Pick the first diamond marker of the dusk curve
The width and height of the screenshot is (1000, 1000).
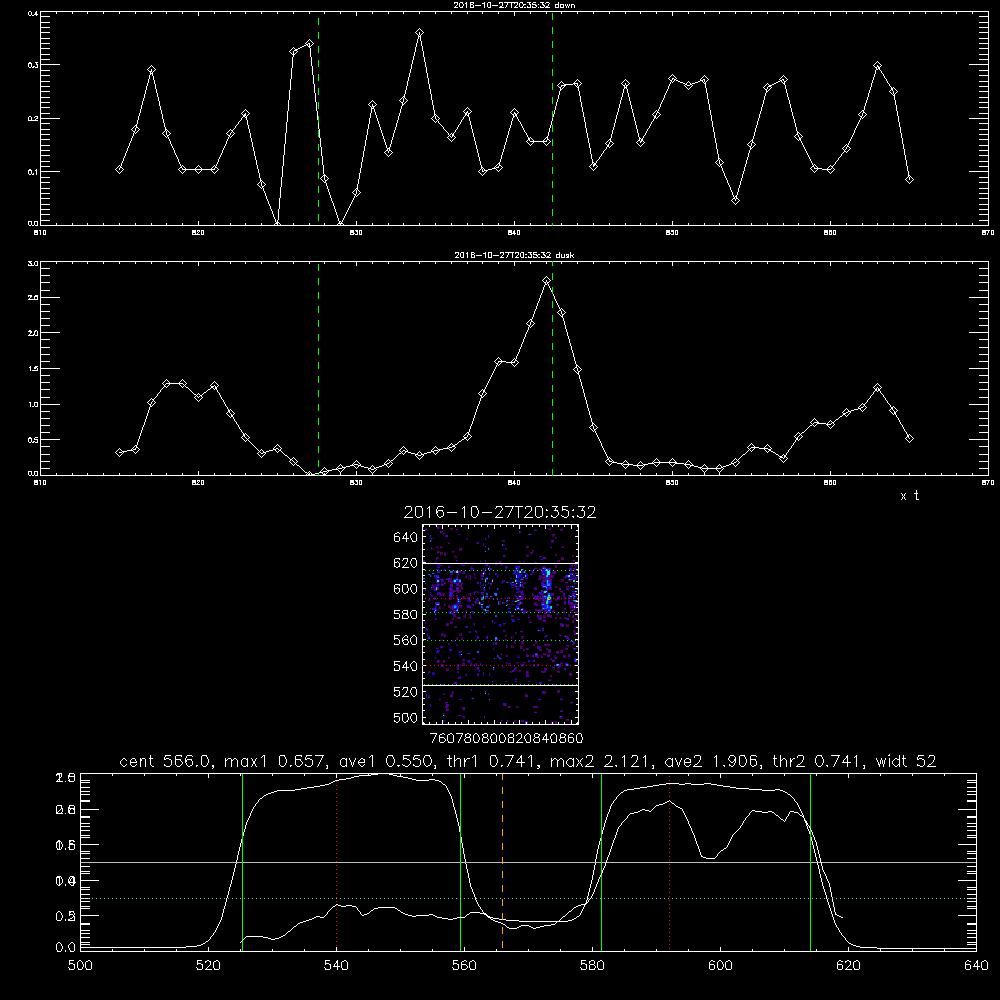pos(119,452)
